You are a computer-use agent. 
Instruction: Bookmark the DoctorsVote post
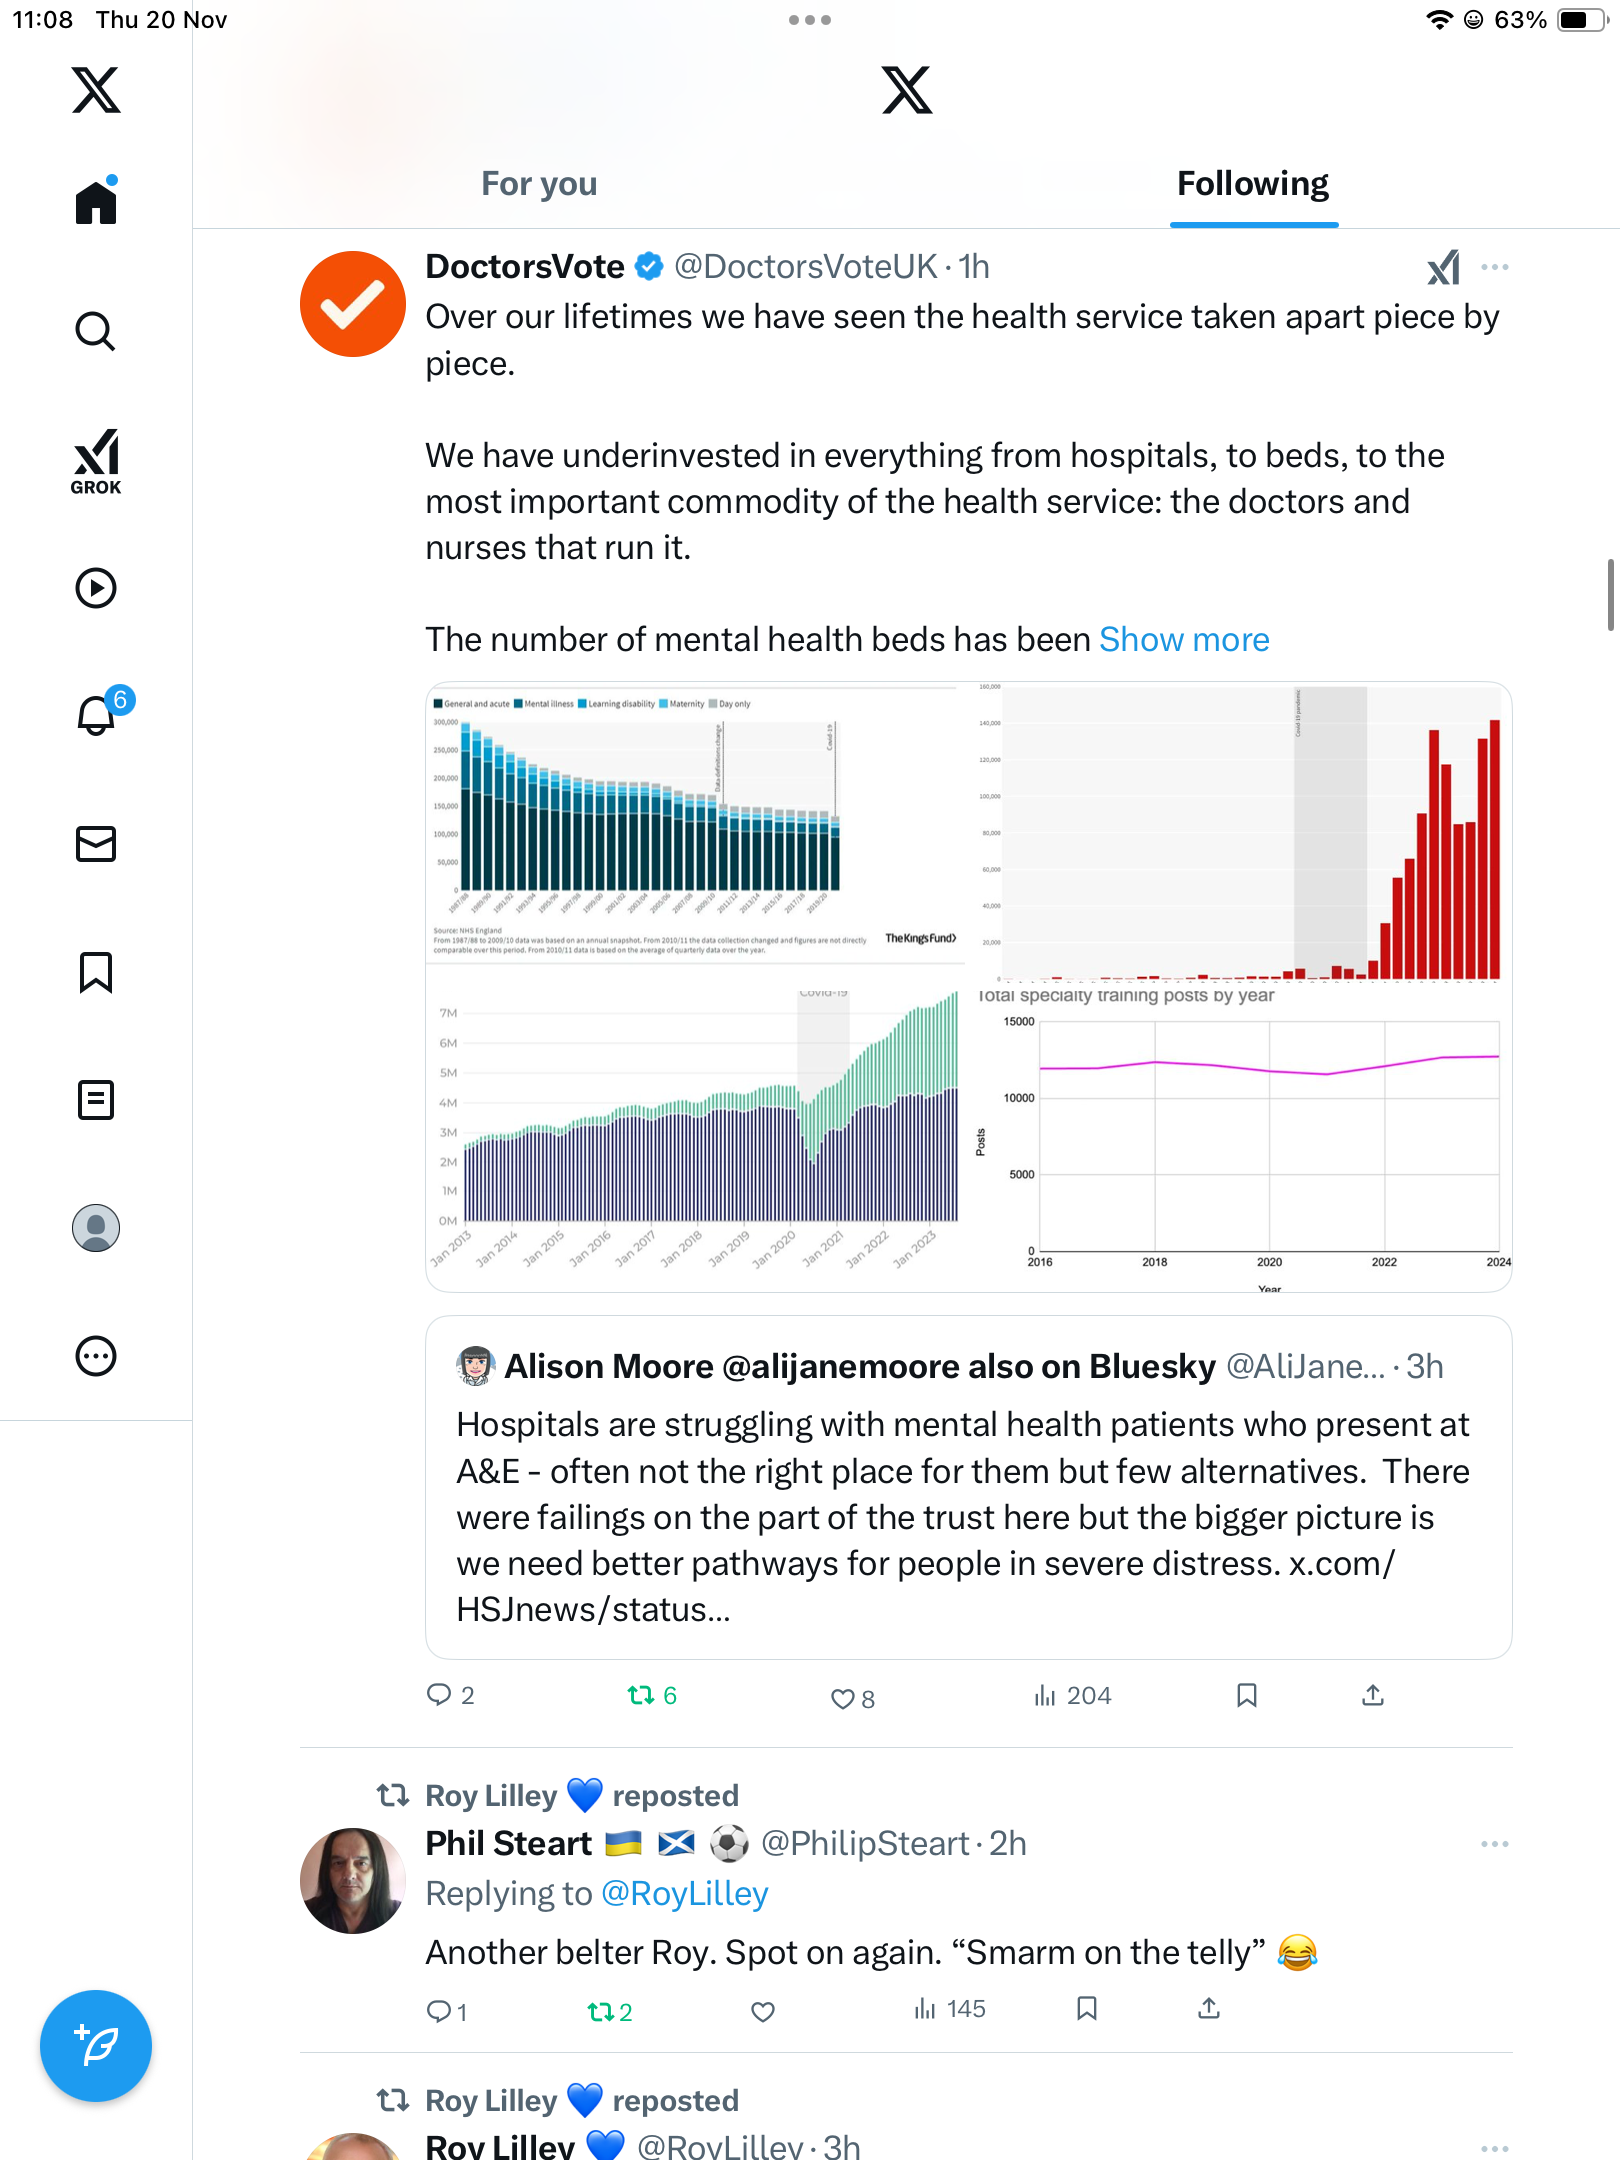coord(1246,1696)
